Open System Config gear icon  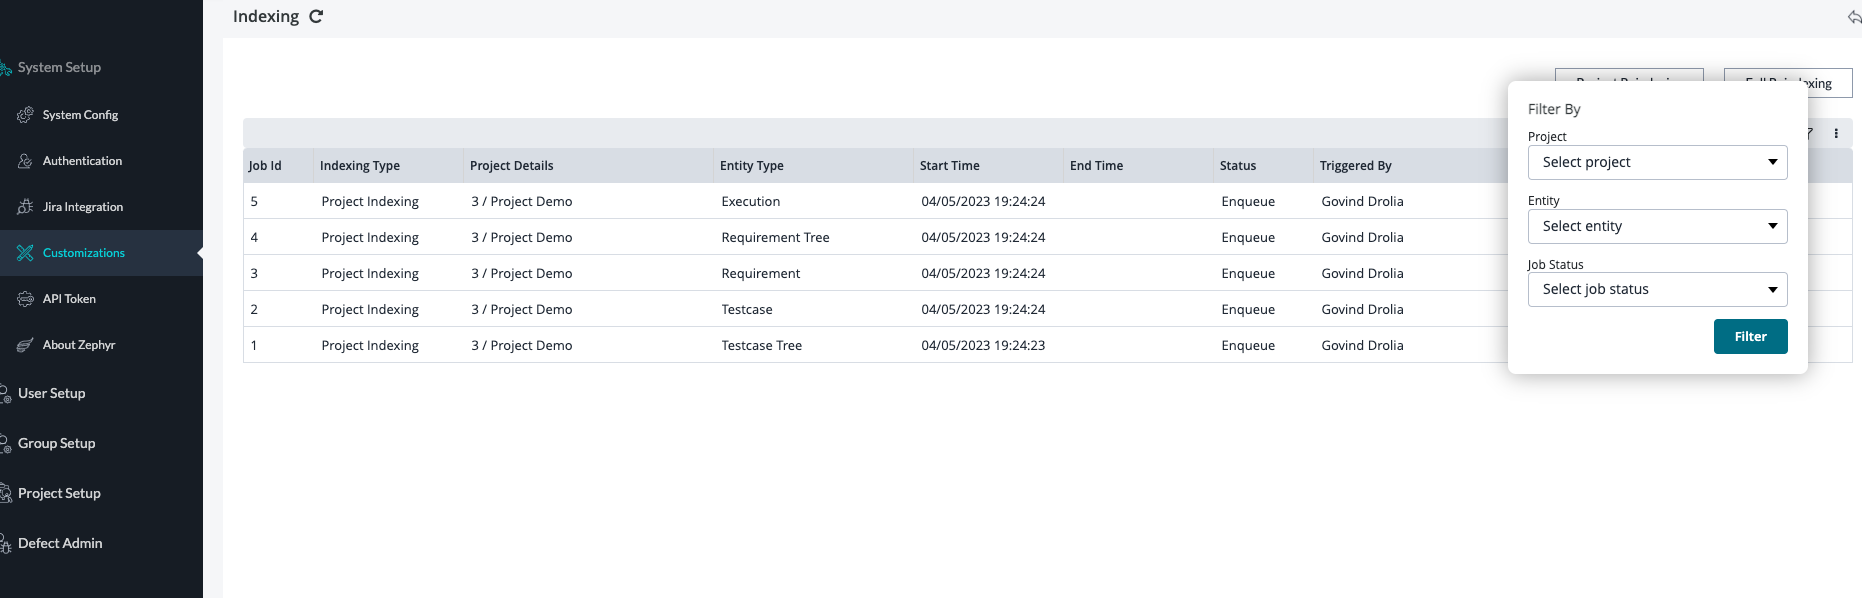pyautogui.click(x=25, y=115)
